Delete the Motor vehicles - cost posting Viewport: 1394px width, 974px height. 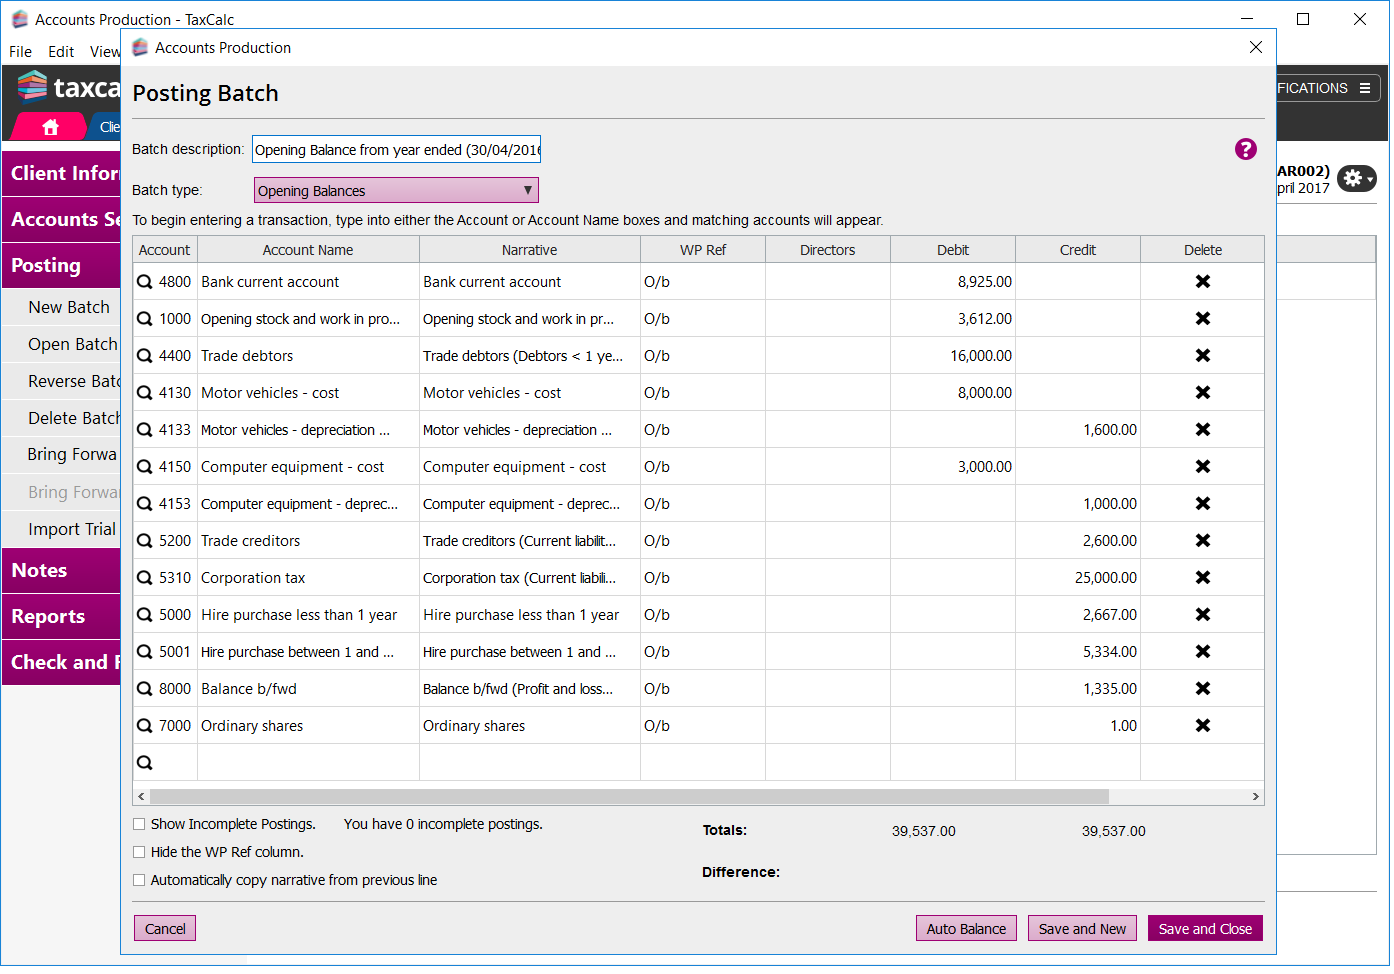point(1203,393)
